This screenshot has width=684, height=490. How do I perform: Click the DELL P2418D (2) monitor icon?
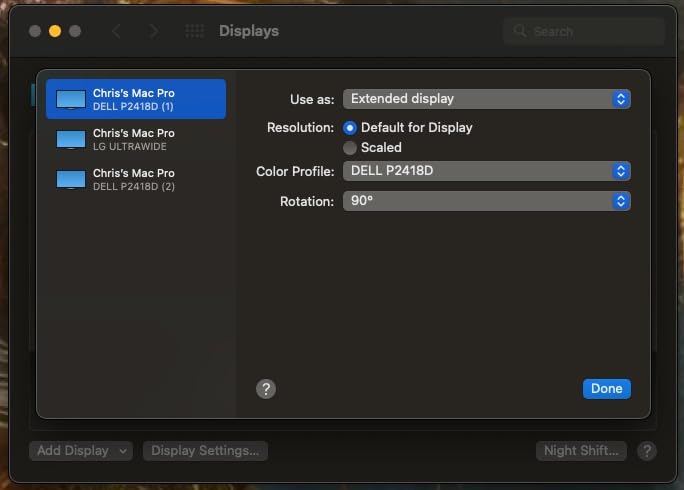(x=71, y=180)
